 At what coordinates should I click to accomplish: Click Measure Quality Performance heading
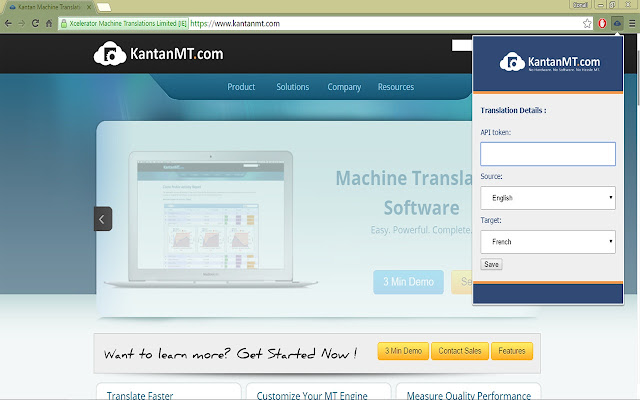(x=469, y=395)
